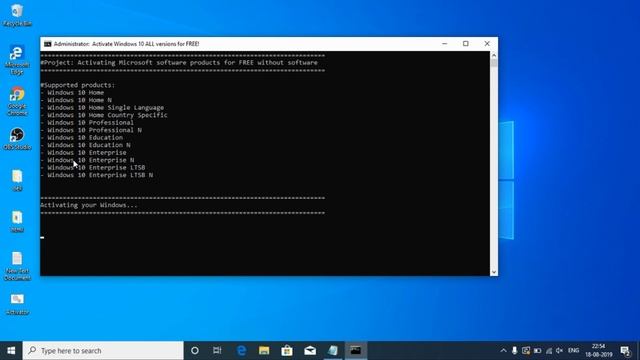Select the New Text Document file icon
The image size is (640, 360).
[17, 265]
